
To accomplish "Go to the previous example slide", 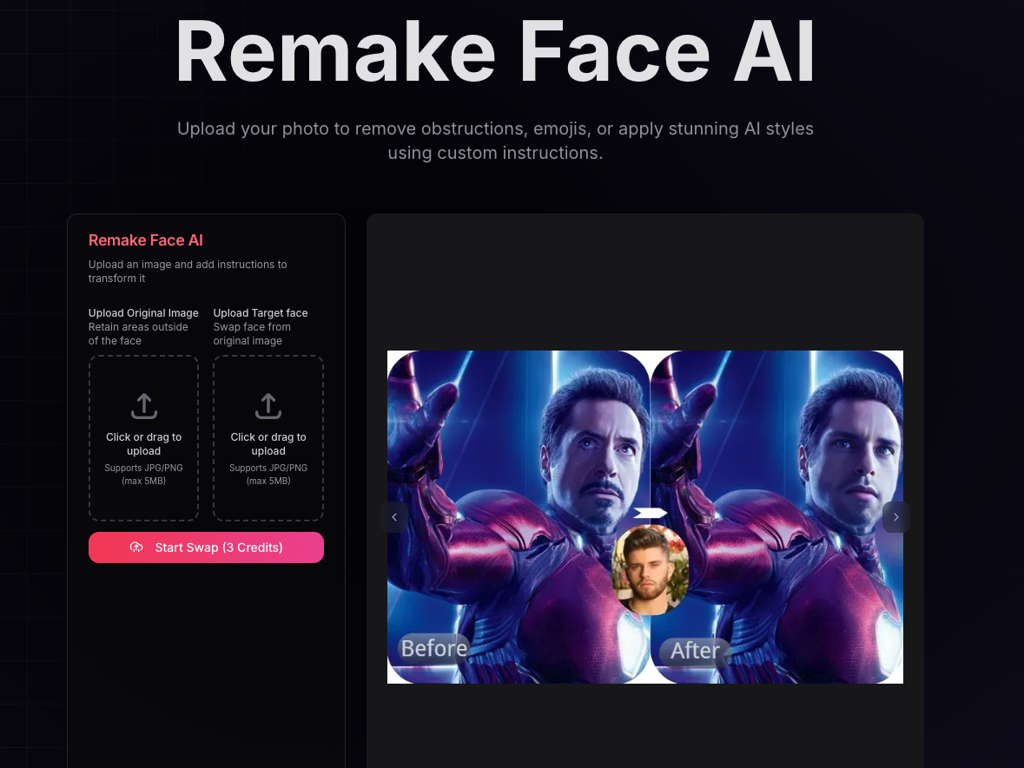I will 394,517.
